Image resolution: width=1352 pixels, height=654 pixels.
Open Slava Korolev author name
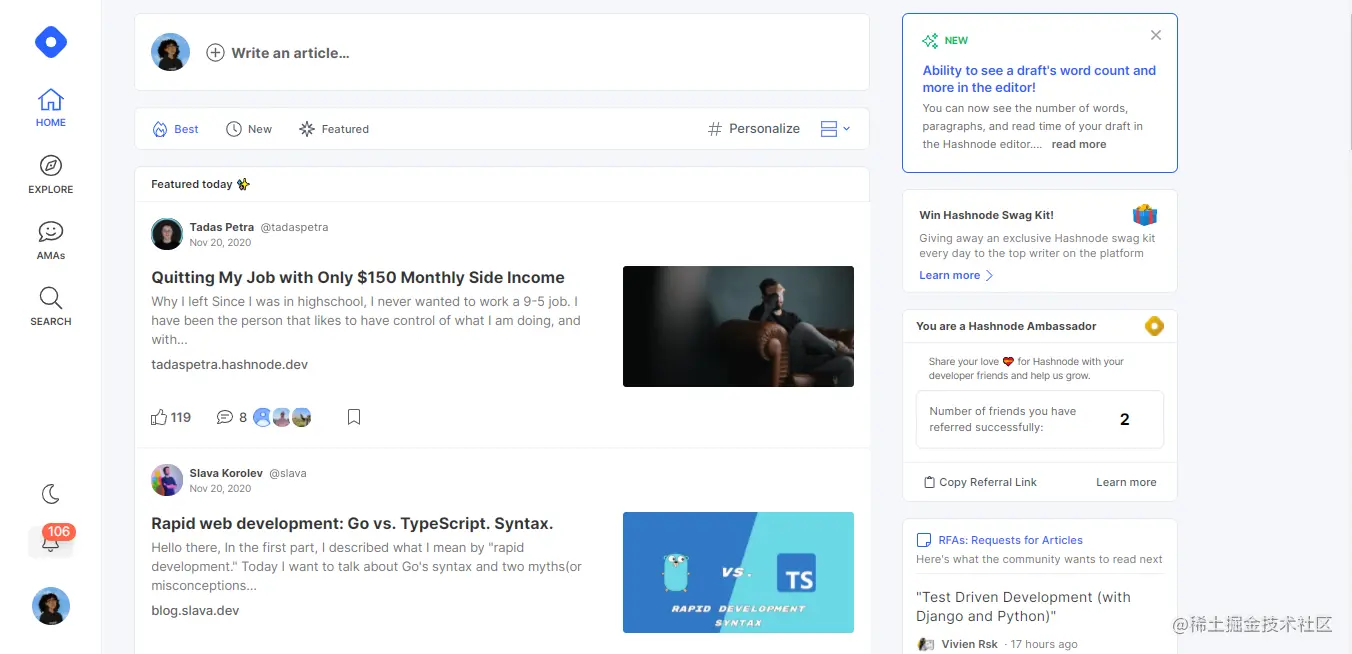[226, 473]
